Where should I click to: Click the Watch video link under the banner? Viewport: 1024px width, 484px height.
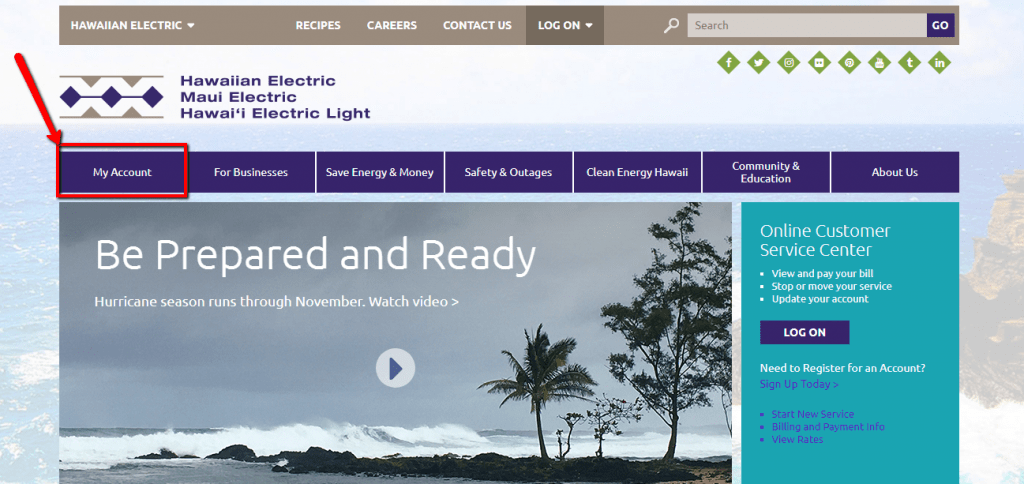413,302
